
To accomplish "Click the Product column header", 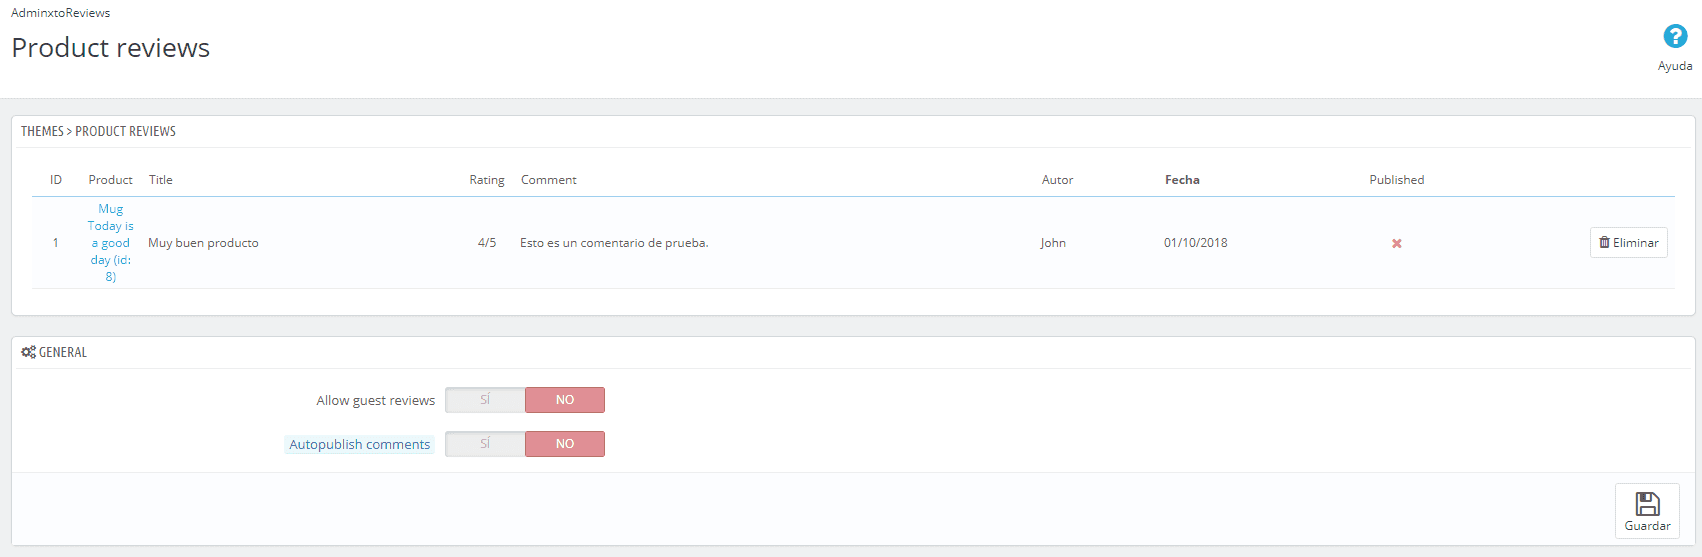I will (110, 180).
